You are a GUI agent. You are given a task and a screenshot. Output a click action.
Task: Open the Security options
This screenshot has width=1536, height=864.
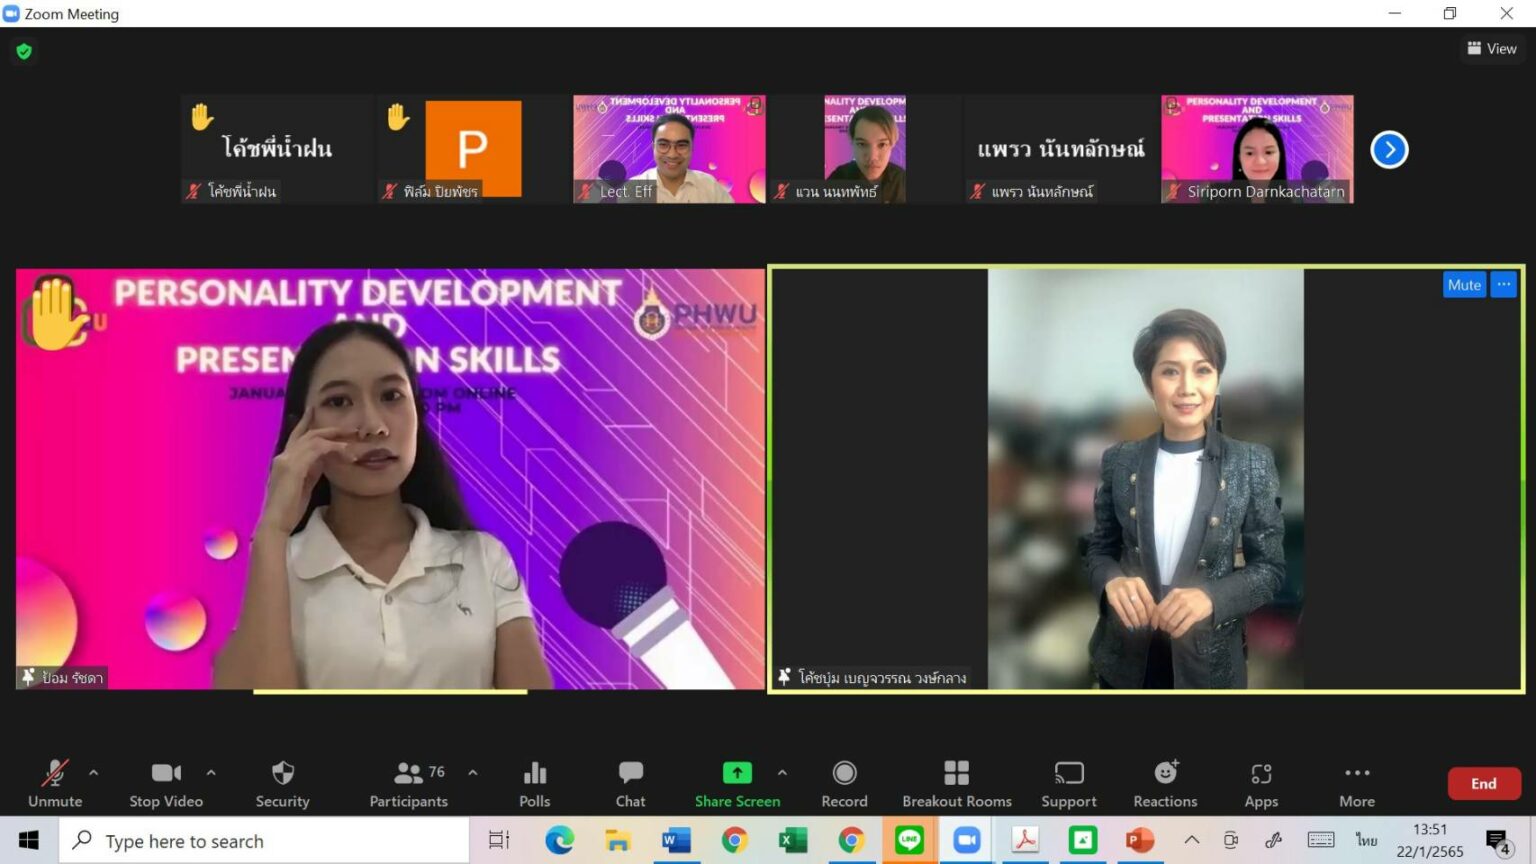point(283,783)
